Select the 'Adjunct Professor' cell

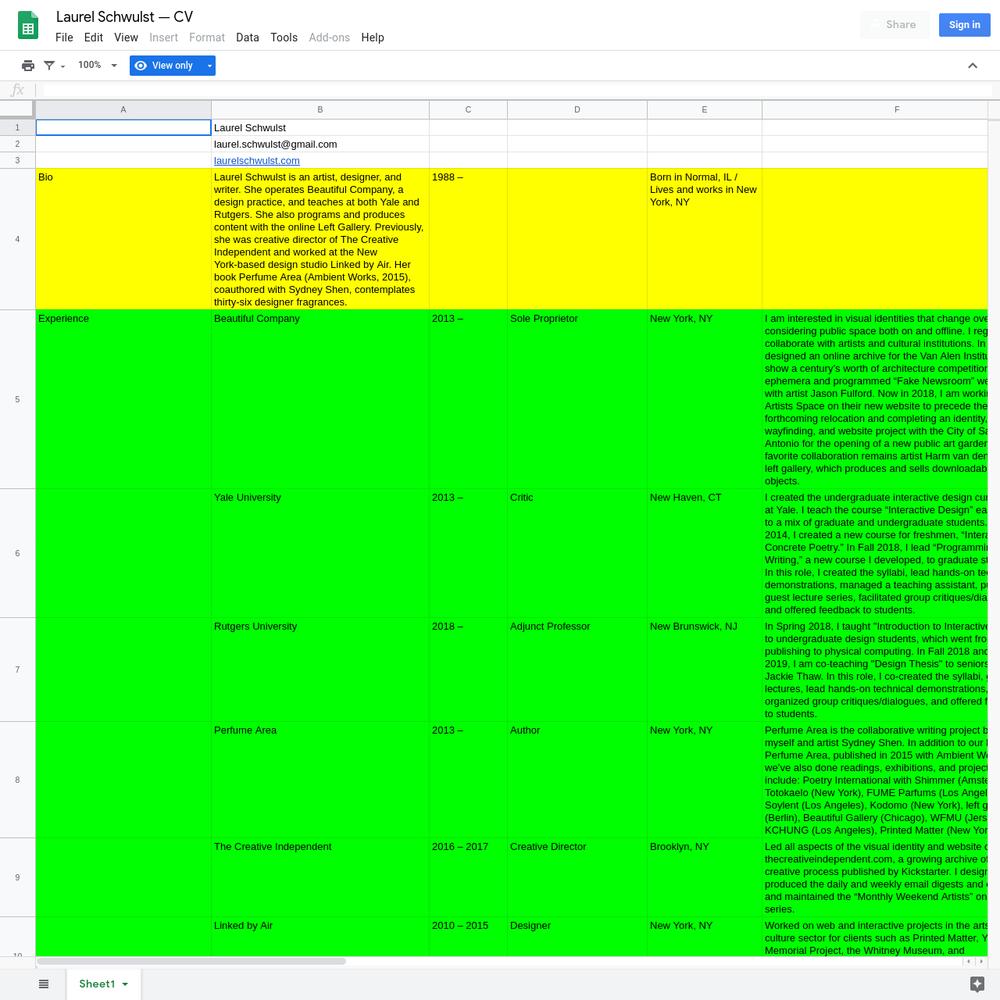tap(577, 670)
